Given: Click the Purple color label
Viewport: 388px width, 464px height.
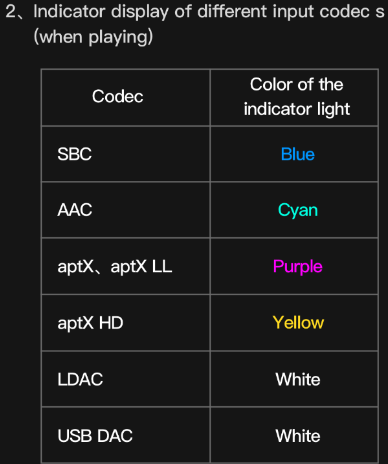Looking at the screenshot, I should (x=298, y=267).
